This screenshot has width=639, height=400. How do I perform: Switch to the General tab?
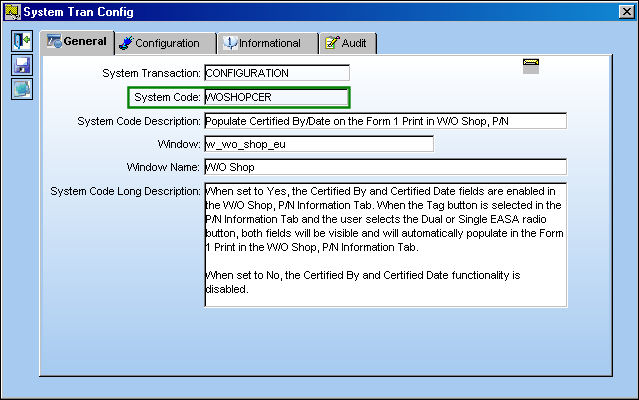[x=77, y=42]
